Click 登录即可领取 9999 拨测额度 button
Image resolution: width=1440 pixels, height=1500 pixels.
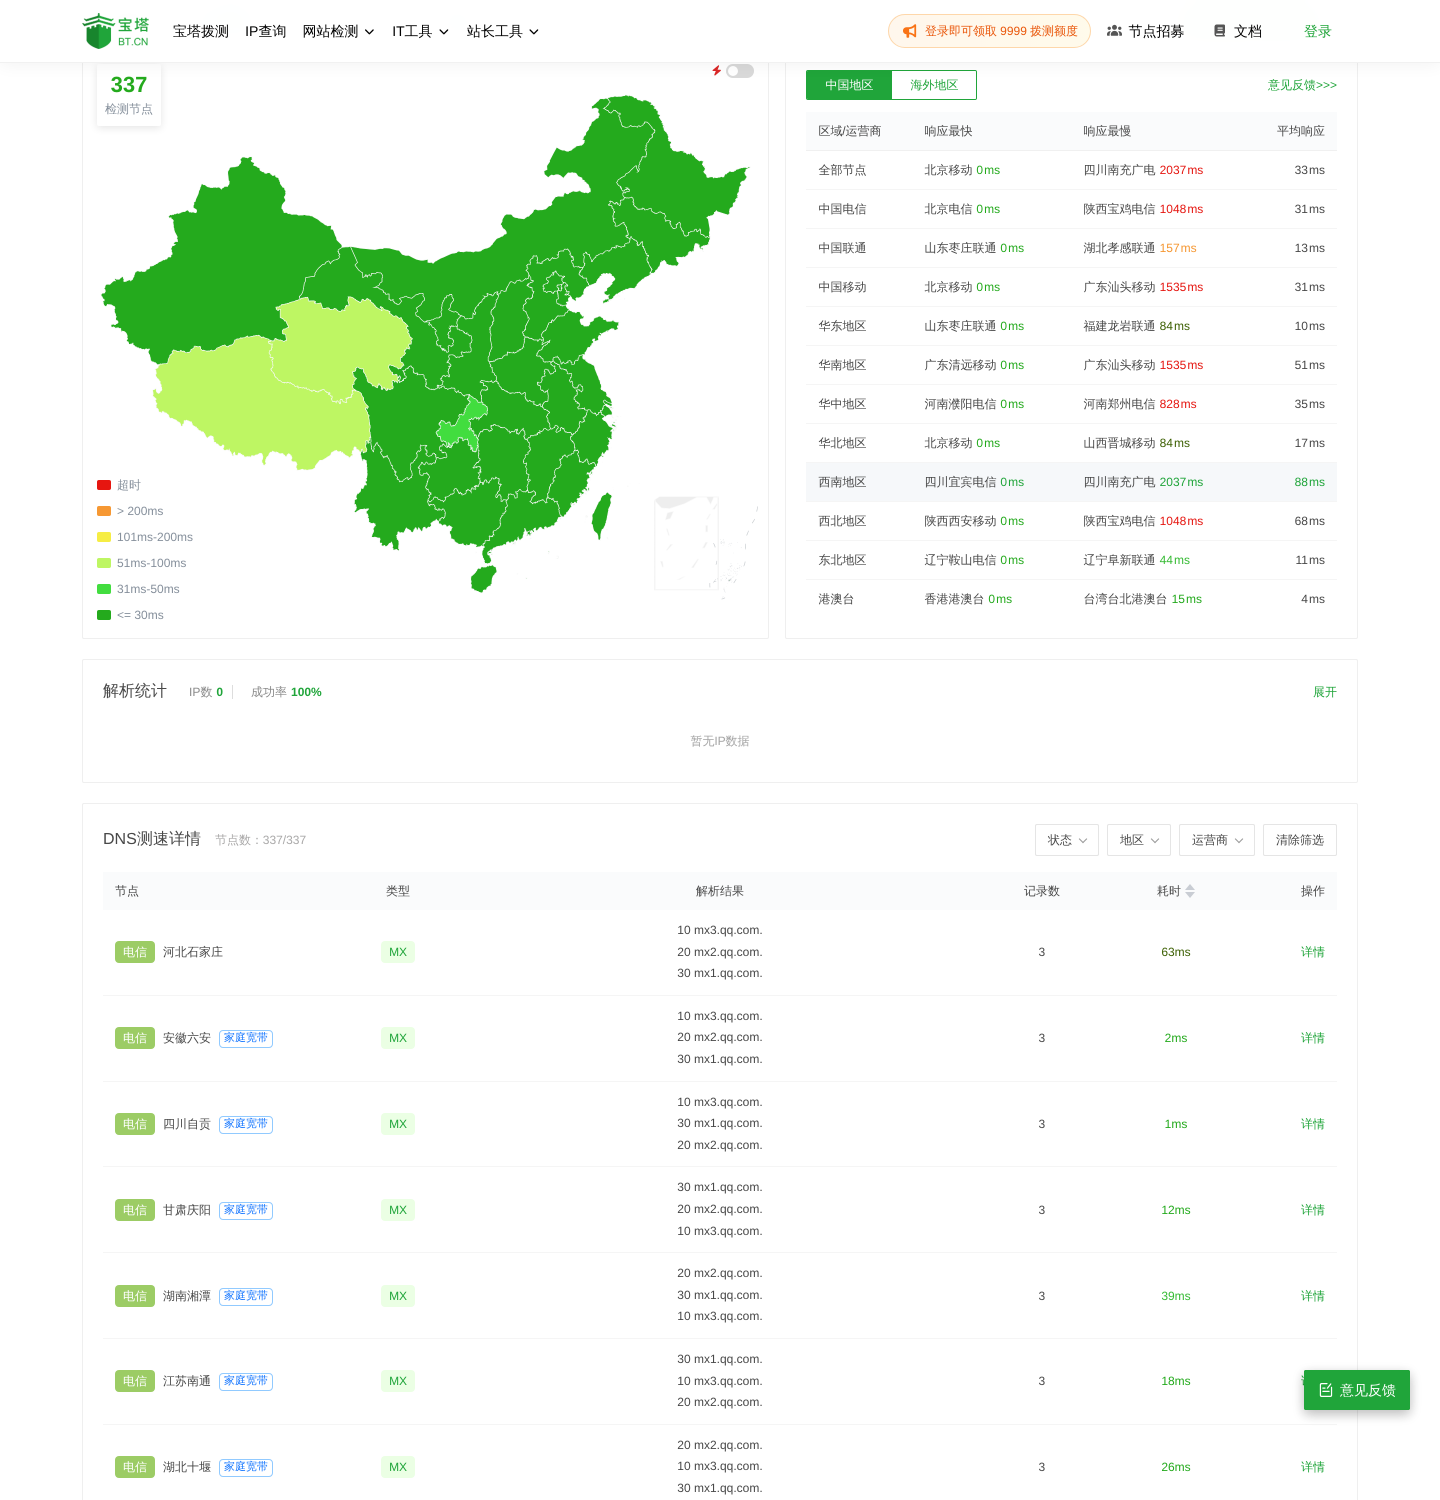click(x=989, y=31)
